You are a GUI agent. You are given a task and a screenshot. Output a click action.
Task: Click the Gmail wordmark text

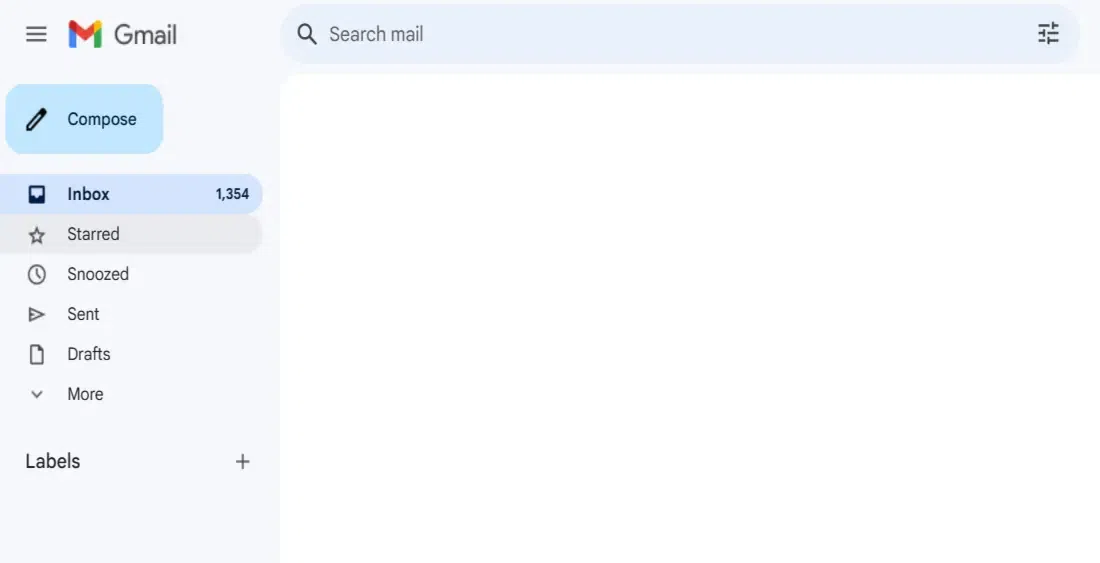[x=145, y=34]
